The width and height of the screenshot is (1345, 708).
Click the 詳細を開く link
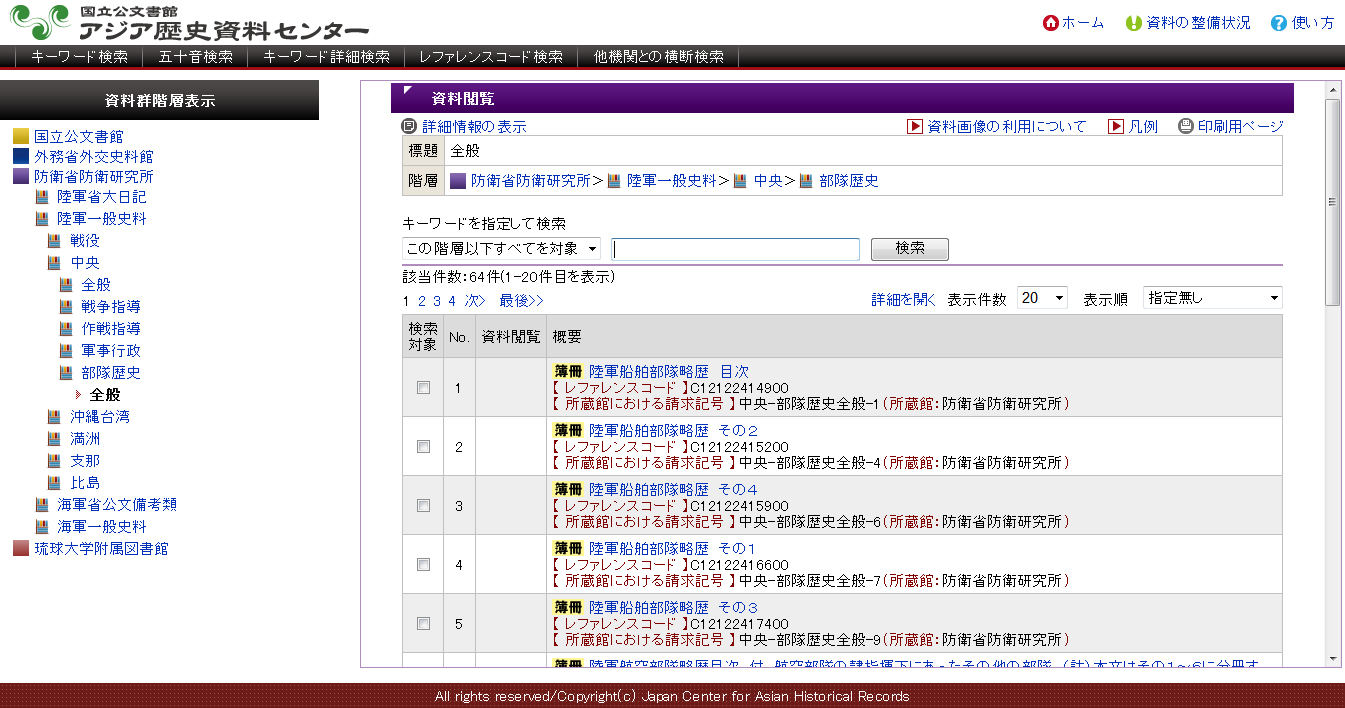[x=903, y=299]
